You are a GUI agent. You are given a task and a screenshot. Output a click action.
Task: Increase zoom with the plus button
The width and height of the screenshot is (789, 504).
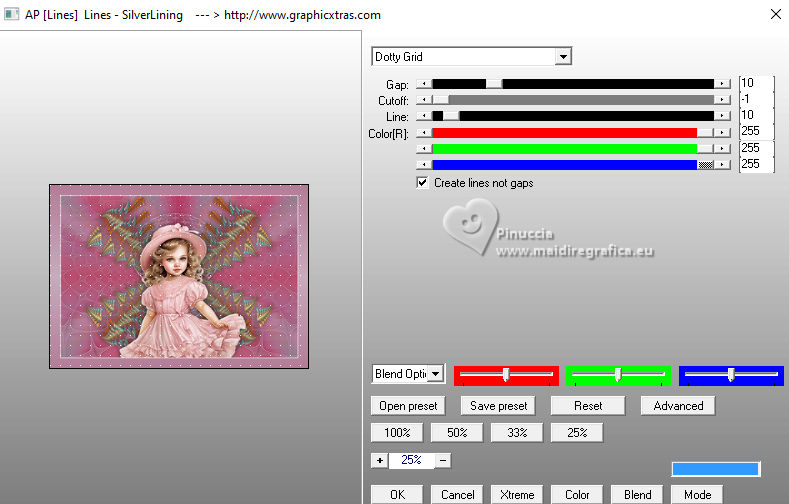pyautogui.click(x=380, y=460)
